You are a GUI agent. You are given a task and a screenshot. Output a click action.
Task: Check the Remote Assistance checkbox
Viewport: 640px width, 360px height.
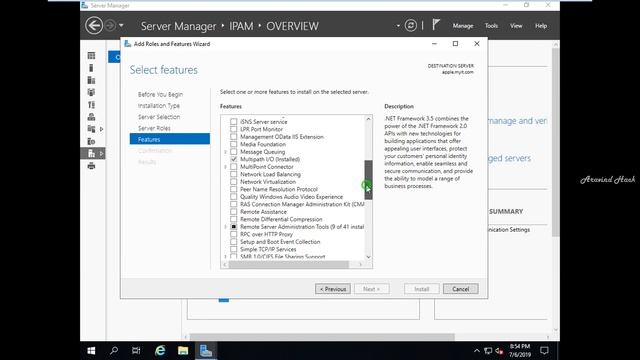pyautogui.click(x=233, y=211)
